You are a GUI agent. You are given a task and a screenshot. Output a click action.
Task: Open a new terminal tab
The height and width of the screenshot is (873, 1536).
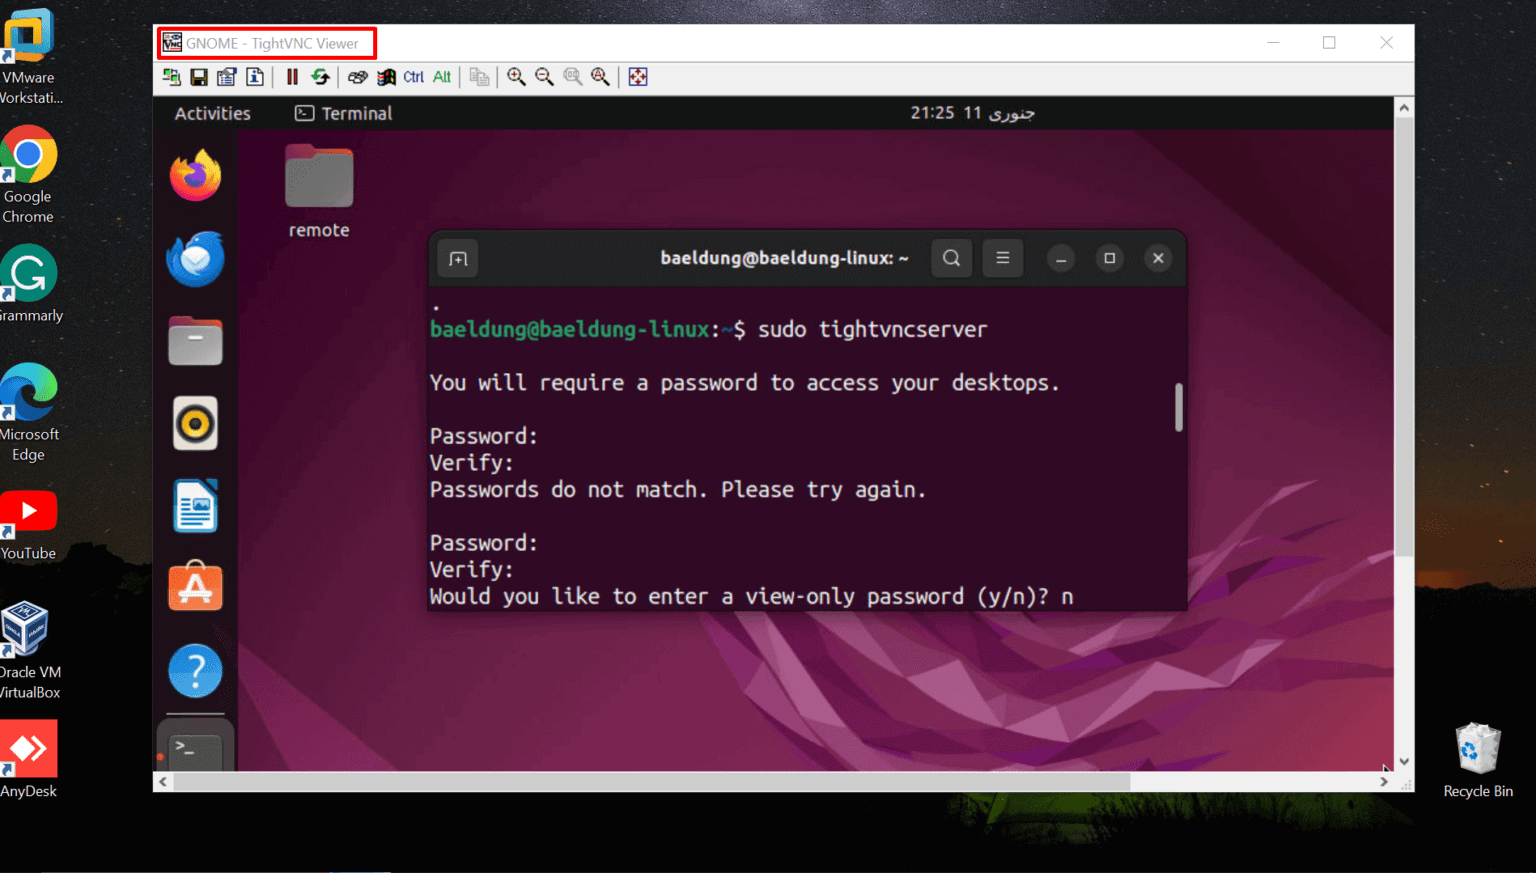(457, 258)
